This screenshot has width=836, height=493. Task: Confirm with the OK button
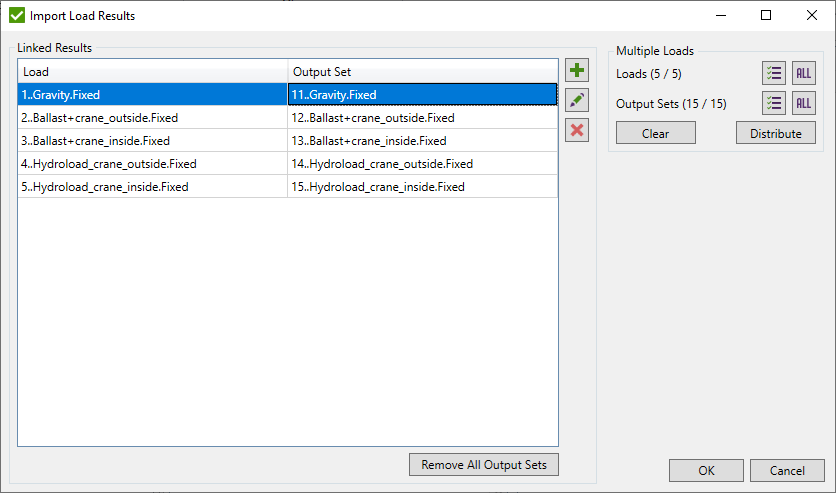click(x=706, y=471)
